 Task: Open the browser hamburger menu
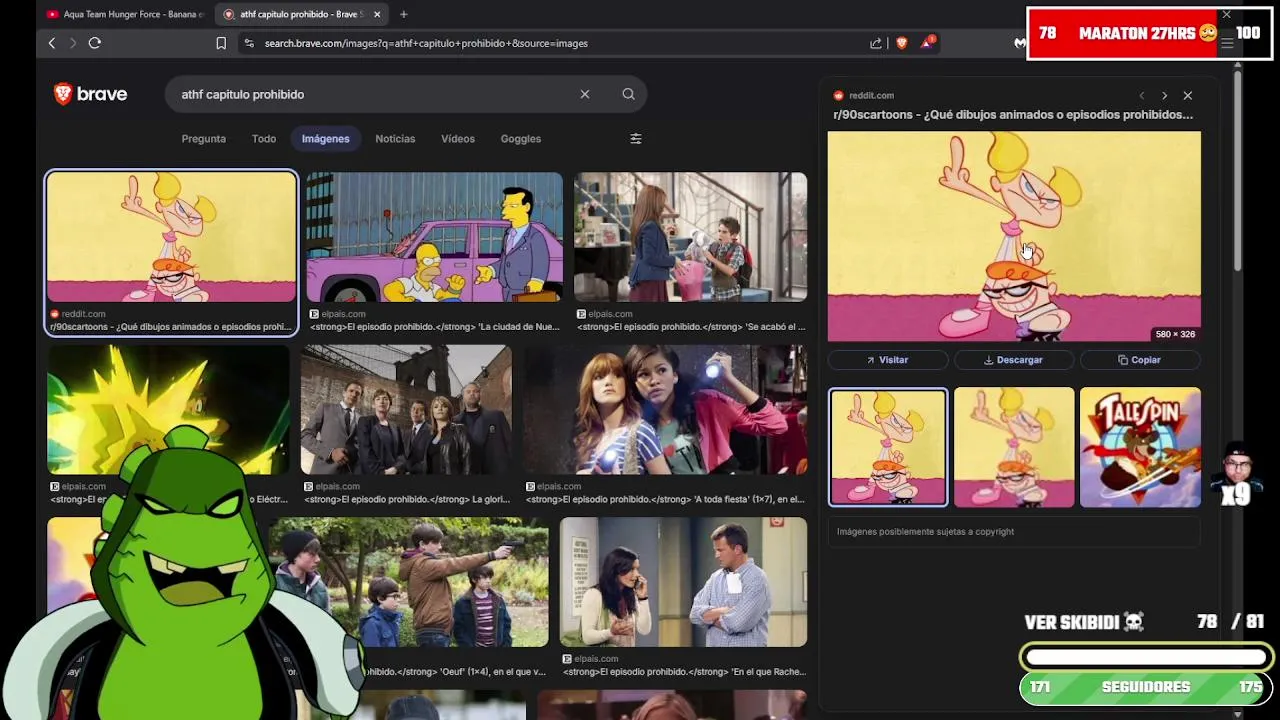point(1227,43)
